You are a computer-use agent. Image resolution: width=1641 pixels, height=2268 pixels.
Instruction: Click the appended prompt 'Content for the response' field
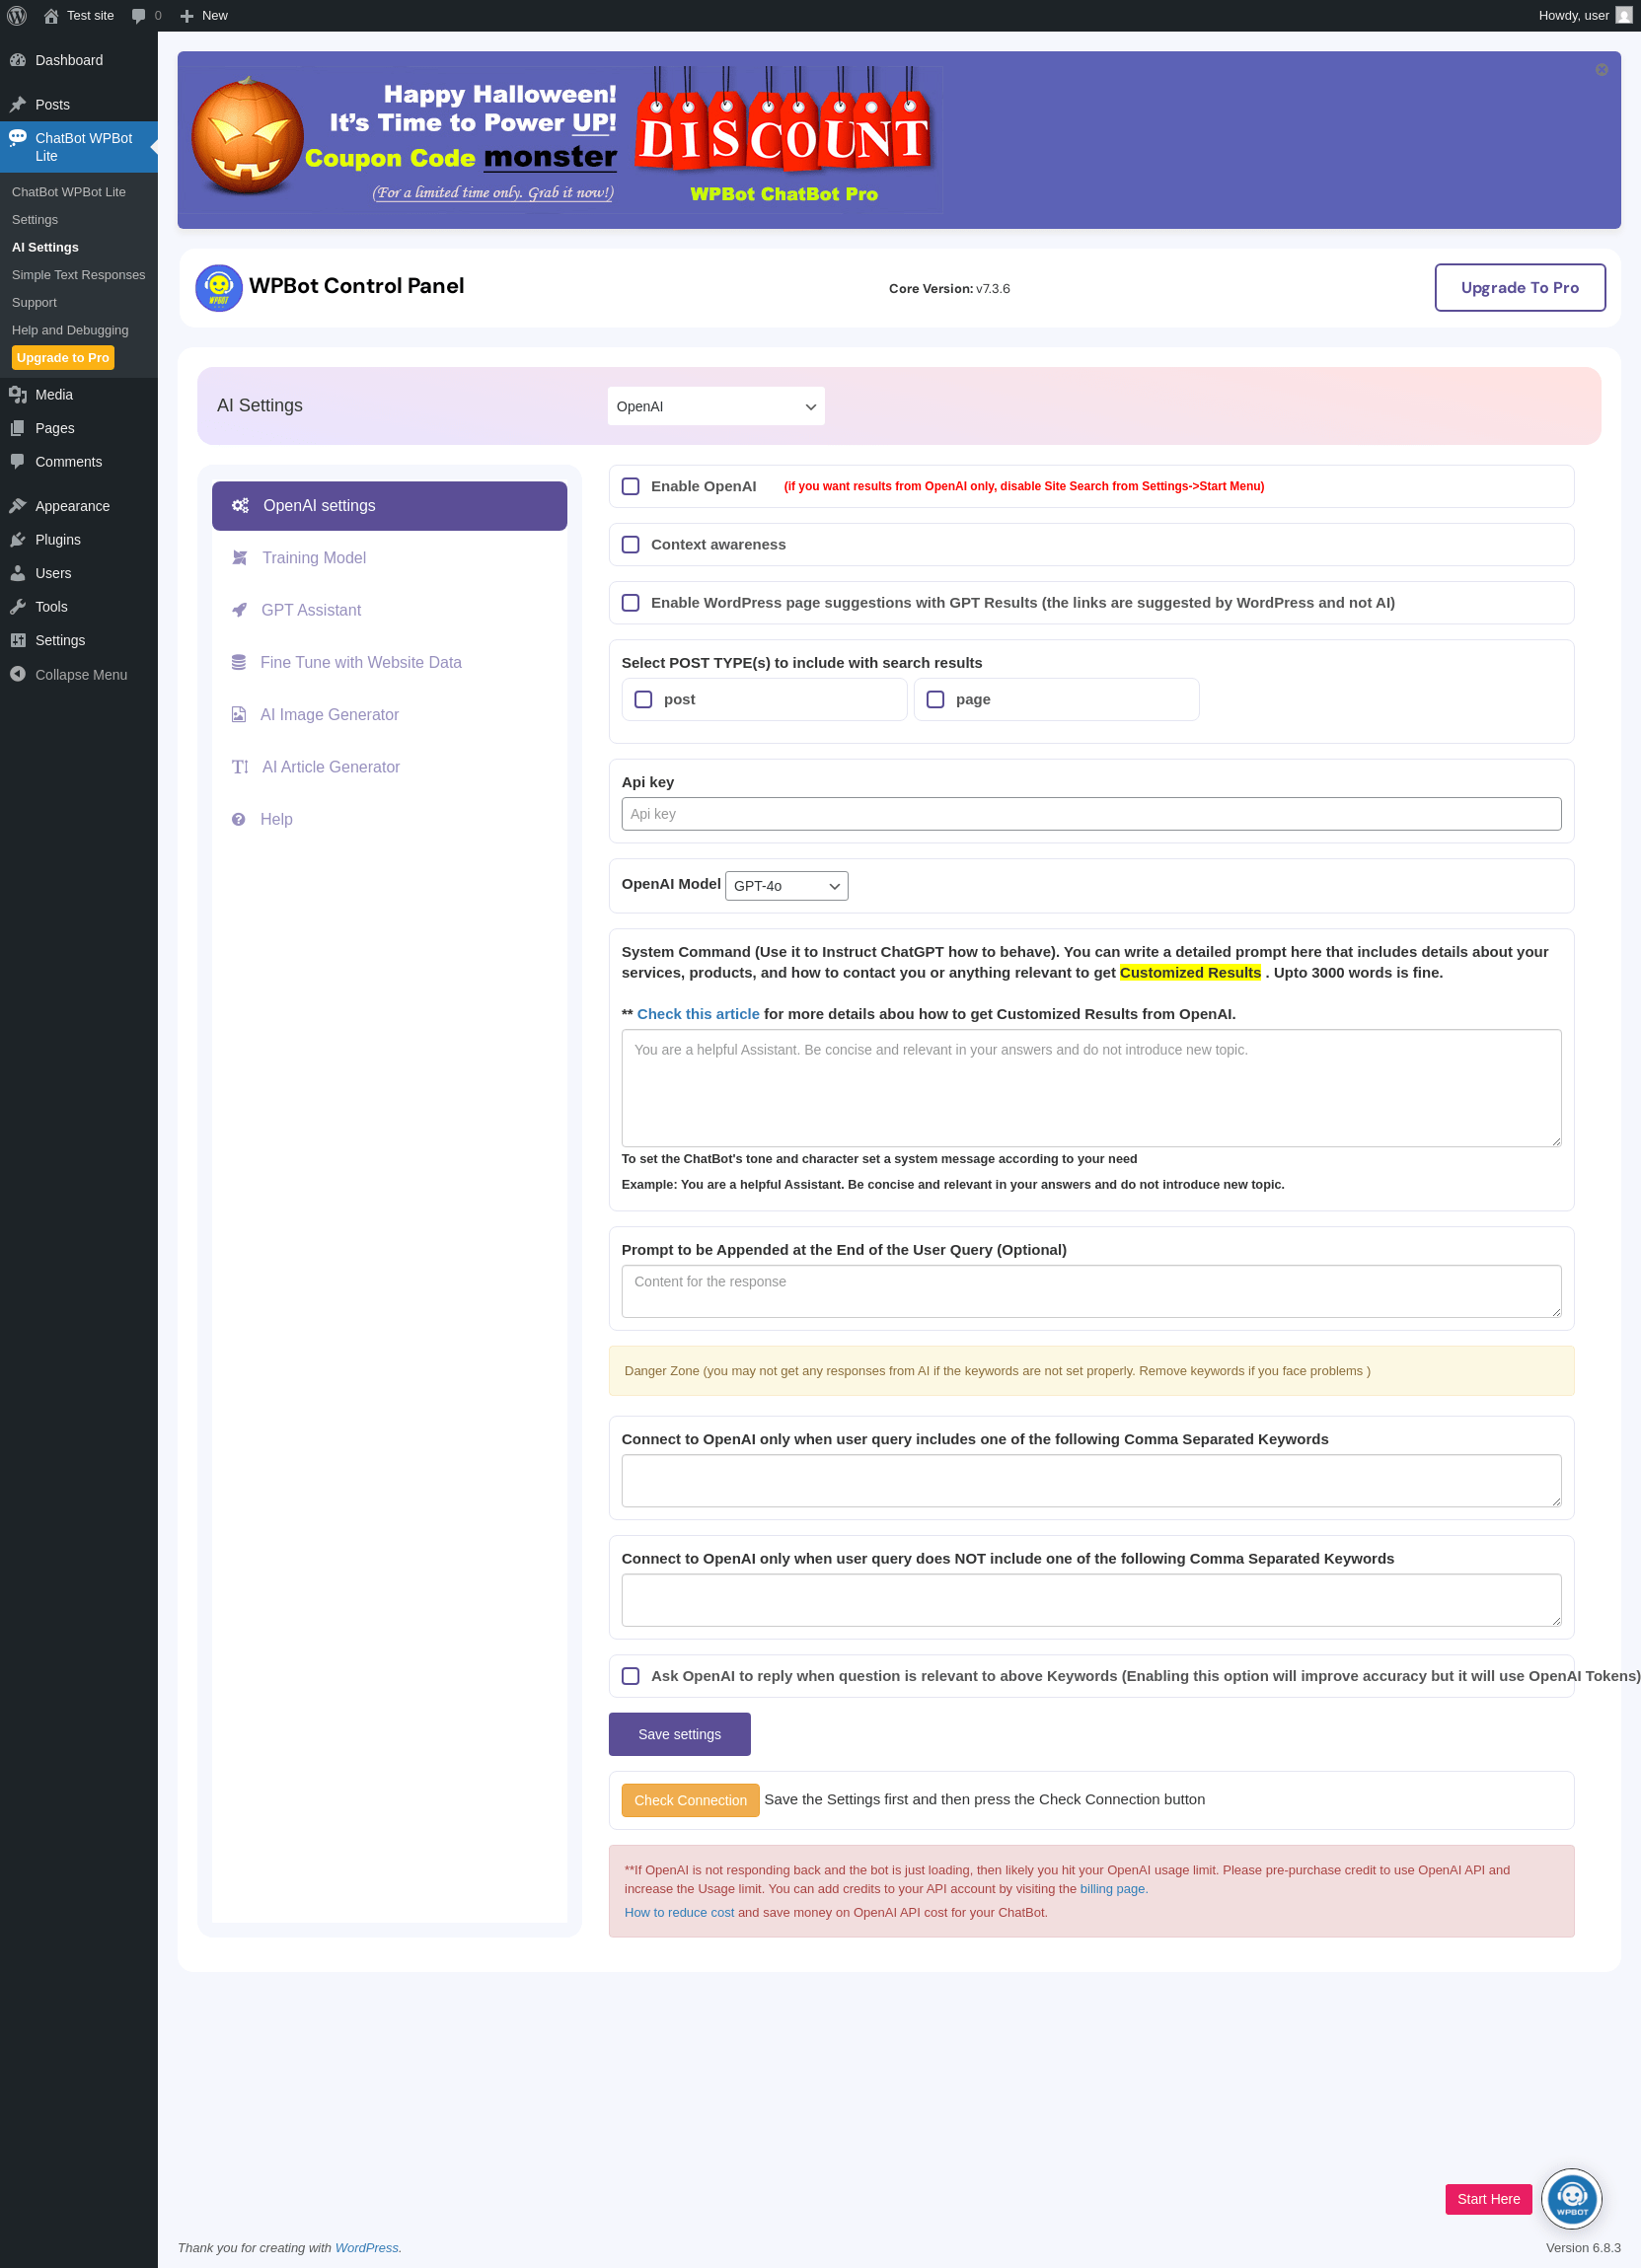(x=1091, y=1291)
